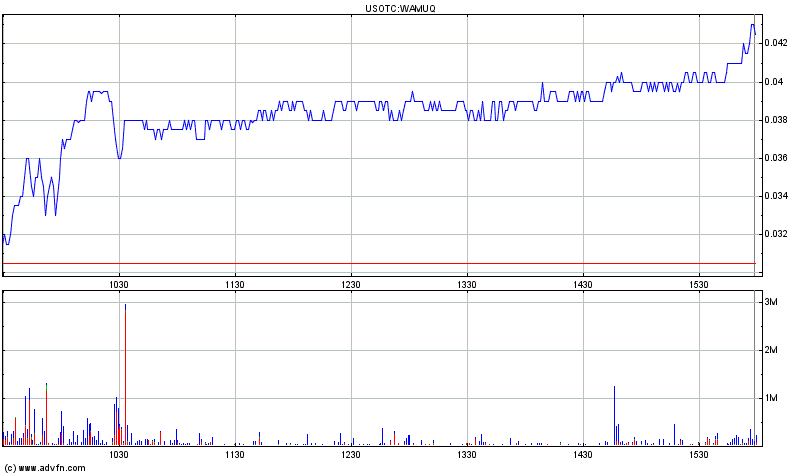Click the 0.04 price axis label

tap(774, 82)
